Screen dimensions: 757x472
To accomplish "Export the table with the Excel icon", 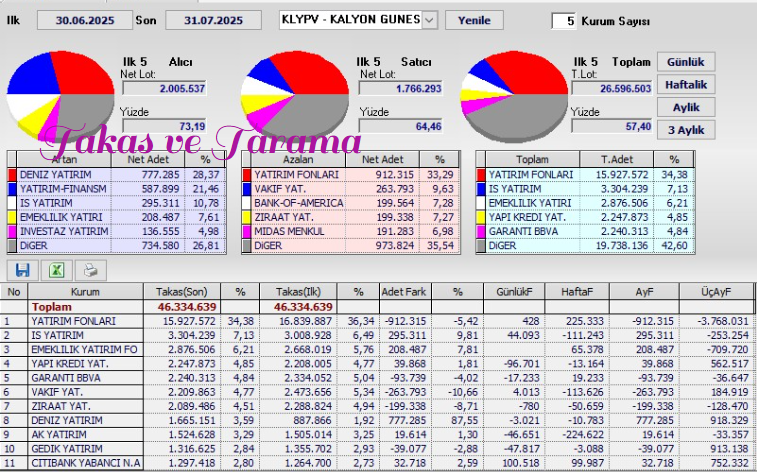I will [x=56, y=270].
